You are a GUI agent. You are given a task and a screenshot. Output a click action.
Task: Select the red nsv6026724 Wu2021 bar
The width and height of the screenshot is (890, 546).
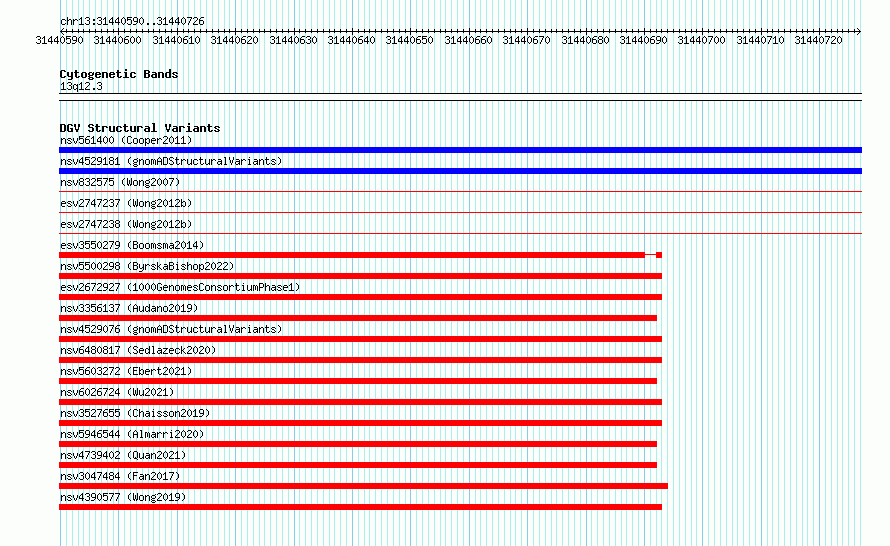[360, 402]
